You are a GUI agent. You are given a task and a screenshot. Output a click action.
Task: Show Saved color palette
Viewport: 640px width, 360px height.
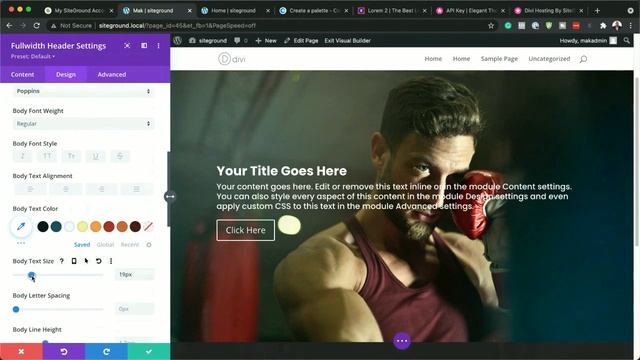(x=82, y=244)
